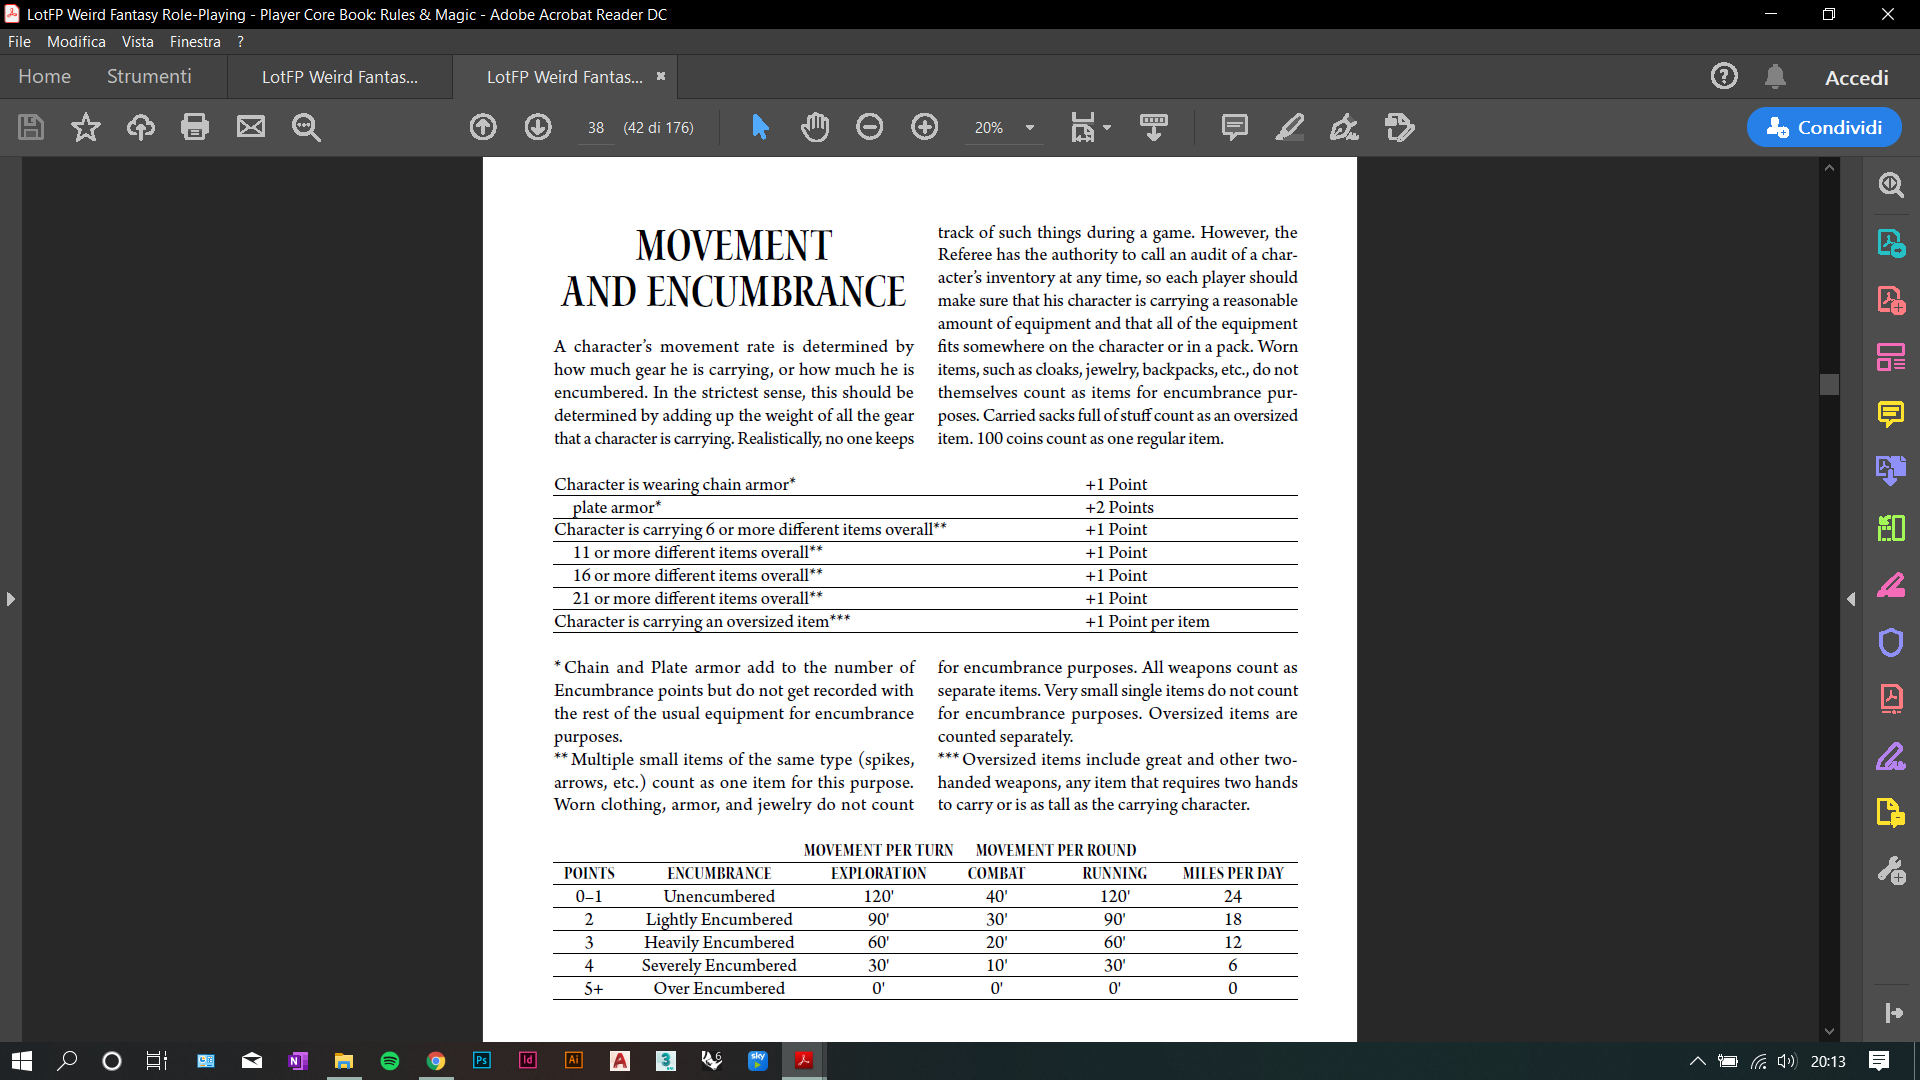Image resolution: width=1920 pixels, height=1080 pixels.
Task: Toggle notifications bell
Action: (x=1775, y=77)
